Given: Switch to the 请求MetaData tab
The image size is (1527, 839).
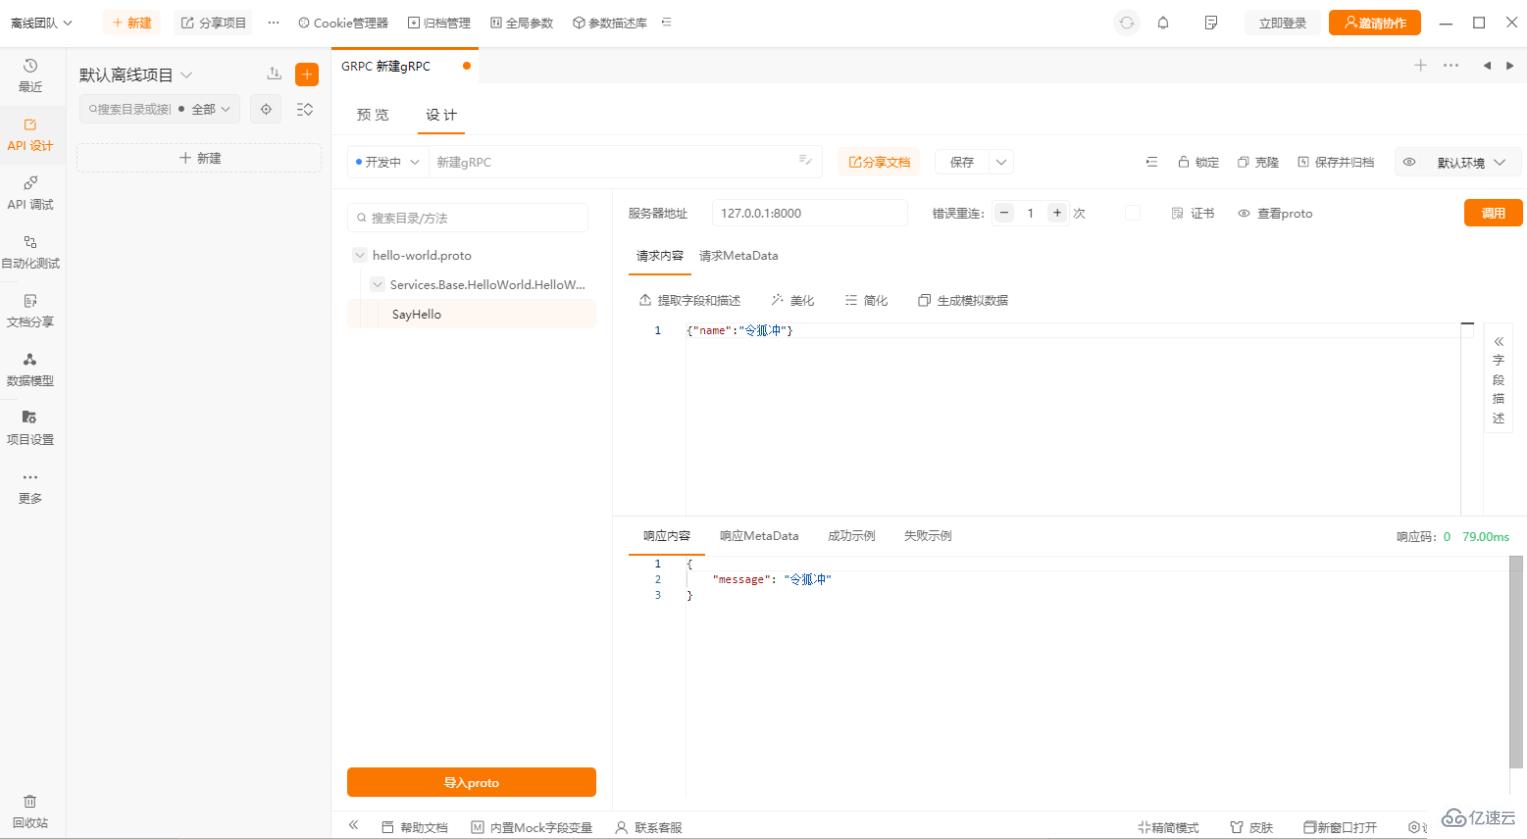Looking at the screenshot, I should 738,256.
